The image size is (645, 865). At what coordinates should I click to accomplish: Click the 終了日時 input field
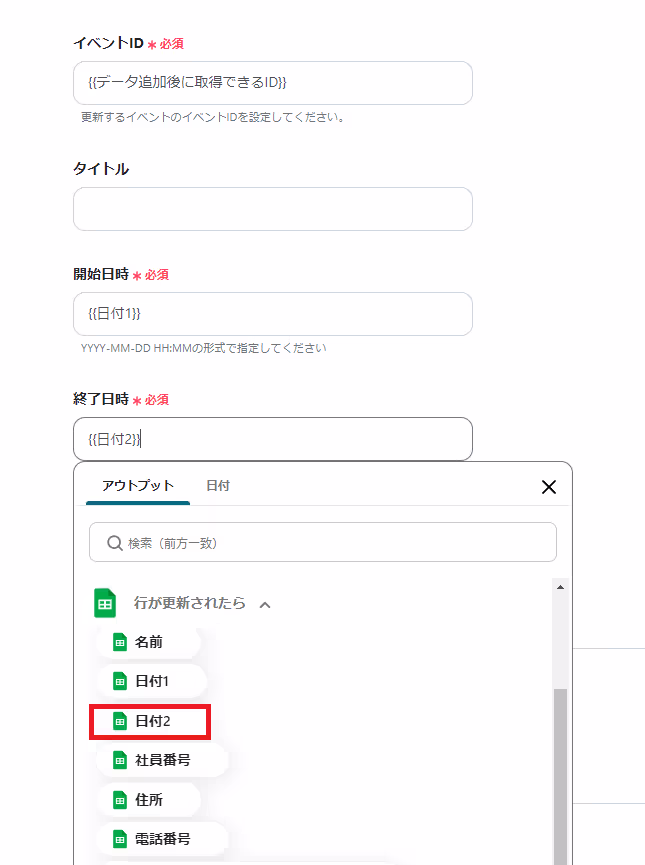pyautogui.click(x=273, y=439)
